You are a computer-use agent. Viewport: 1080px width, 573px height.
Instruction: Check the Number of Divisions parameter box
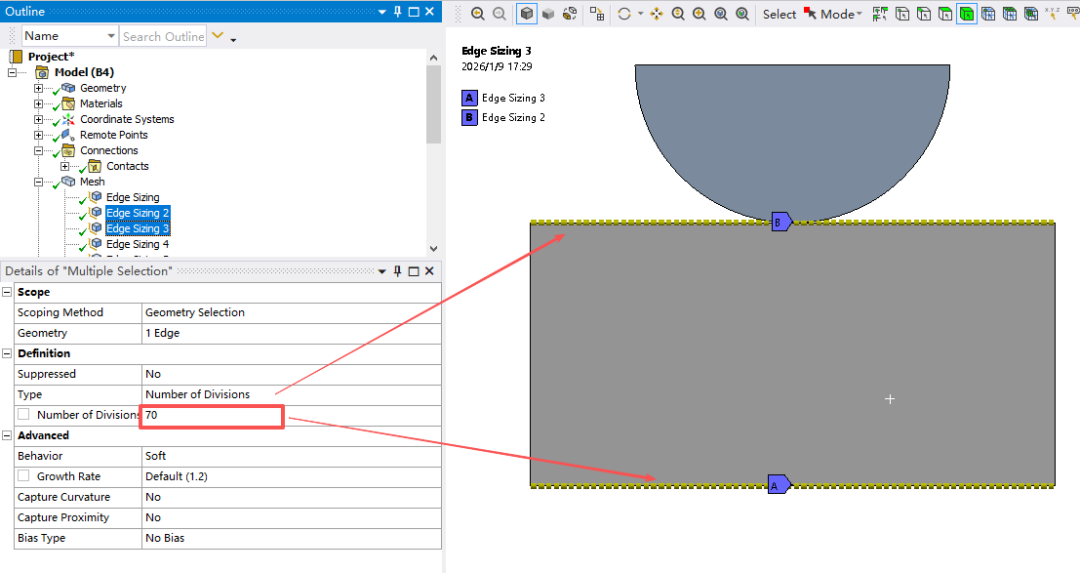pos(24,415)
